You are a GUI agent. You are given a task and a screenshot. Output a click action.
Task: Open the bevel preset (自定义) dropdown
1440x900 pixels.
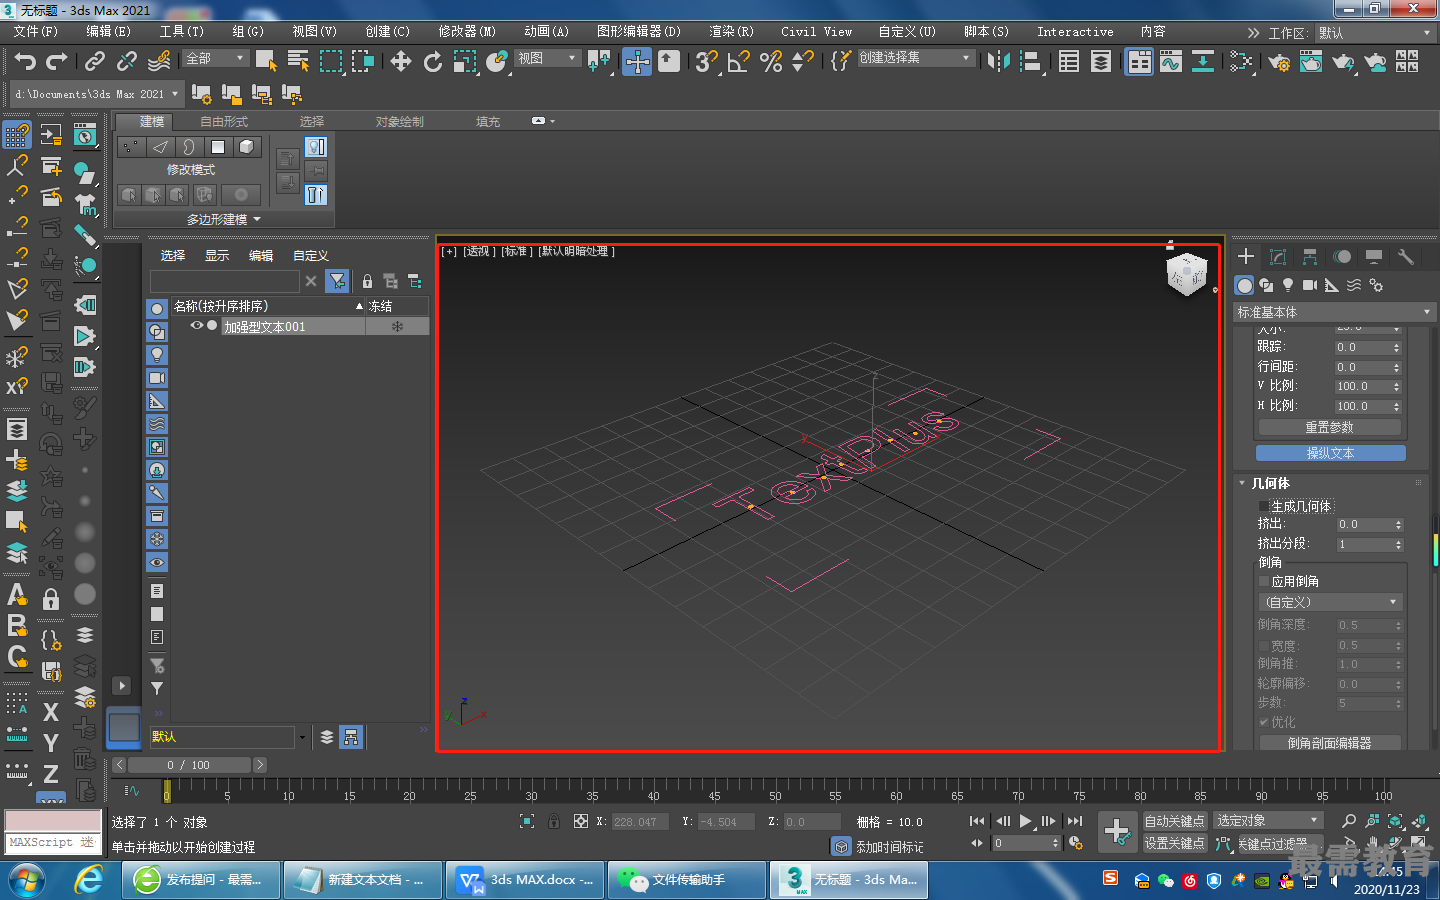coord(1330,602)
